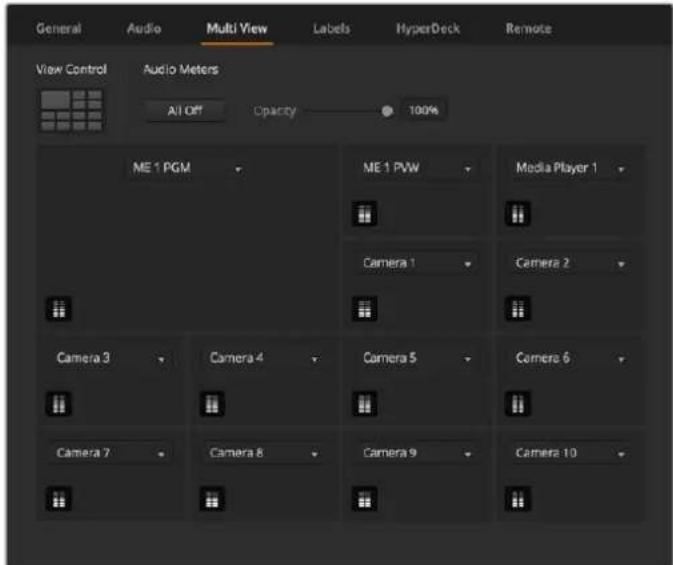
Task: Click the Opacity slider handle
Action: point(387,111)
